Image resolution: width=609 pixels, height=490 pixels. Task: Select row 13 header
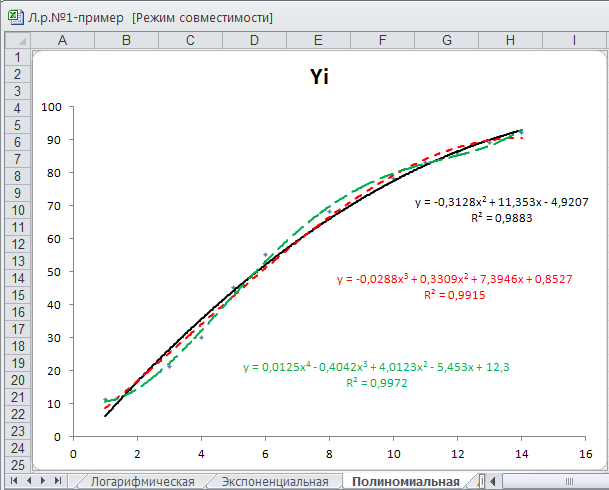point(17,261)
